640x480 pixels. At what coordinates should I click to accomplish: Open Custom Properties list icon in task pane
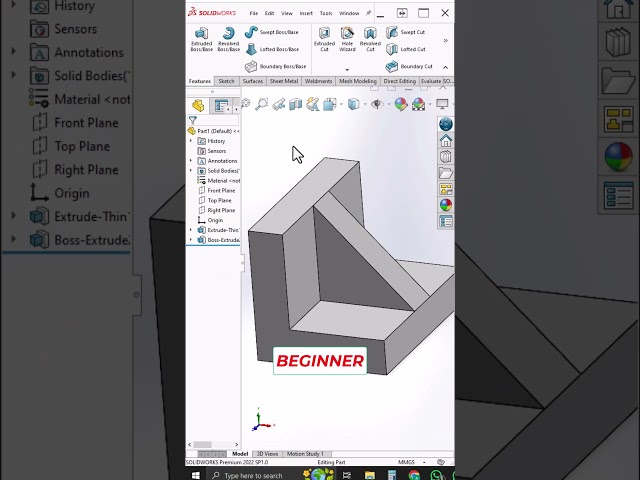[446, 222]
